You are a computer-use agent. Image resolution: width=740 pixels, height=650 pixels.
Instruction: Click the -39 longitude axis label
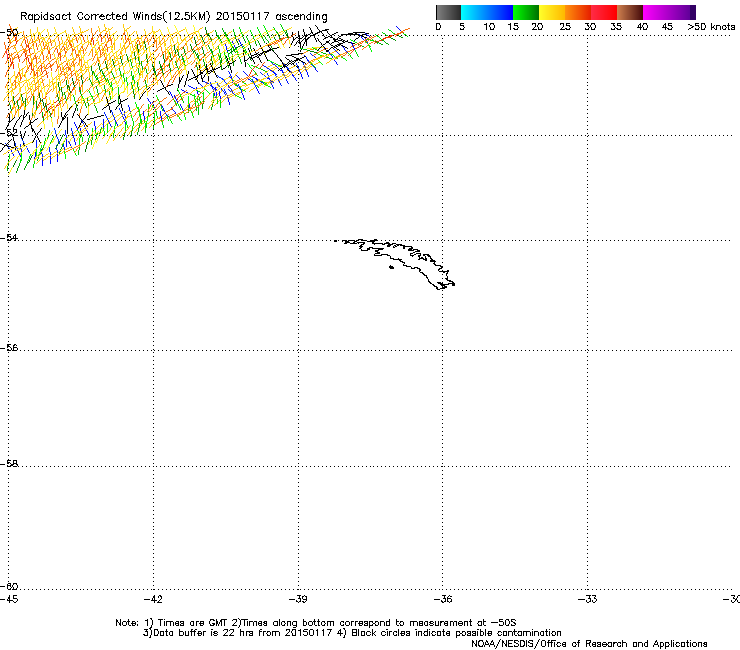click(x=298, y=599)
